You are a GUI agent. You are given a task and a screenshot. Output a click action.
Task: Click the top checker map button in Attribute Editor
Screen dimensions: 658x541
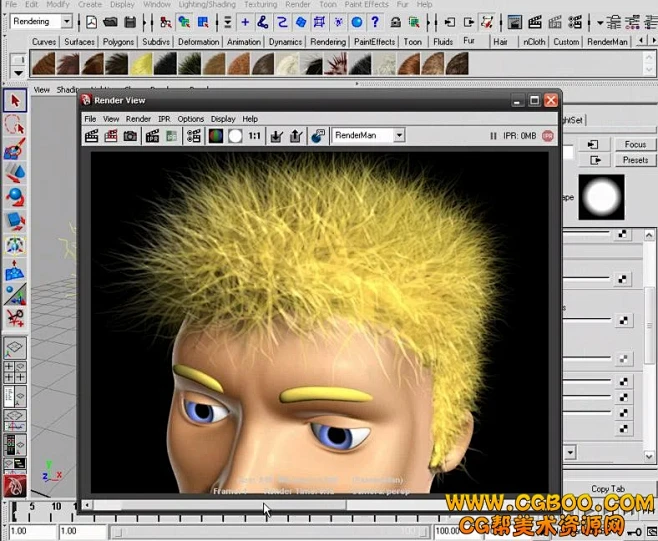point(622,234)
